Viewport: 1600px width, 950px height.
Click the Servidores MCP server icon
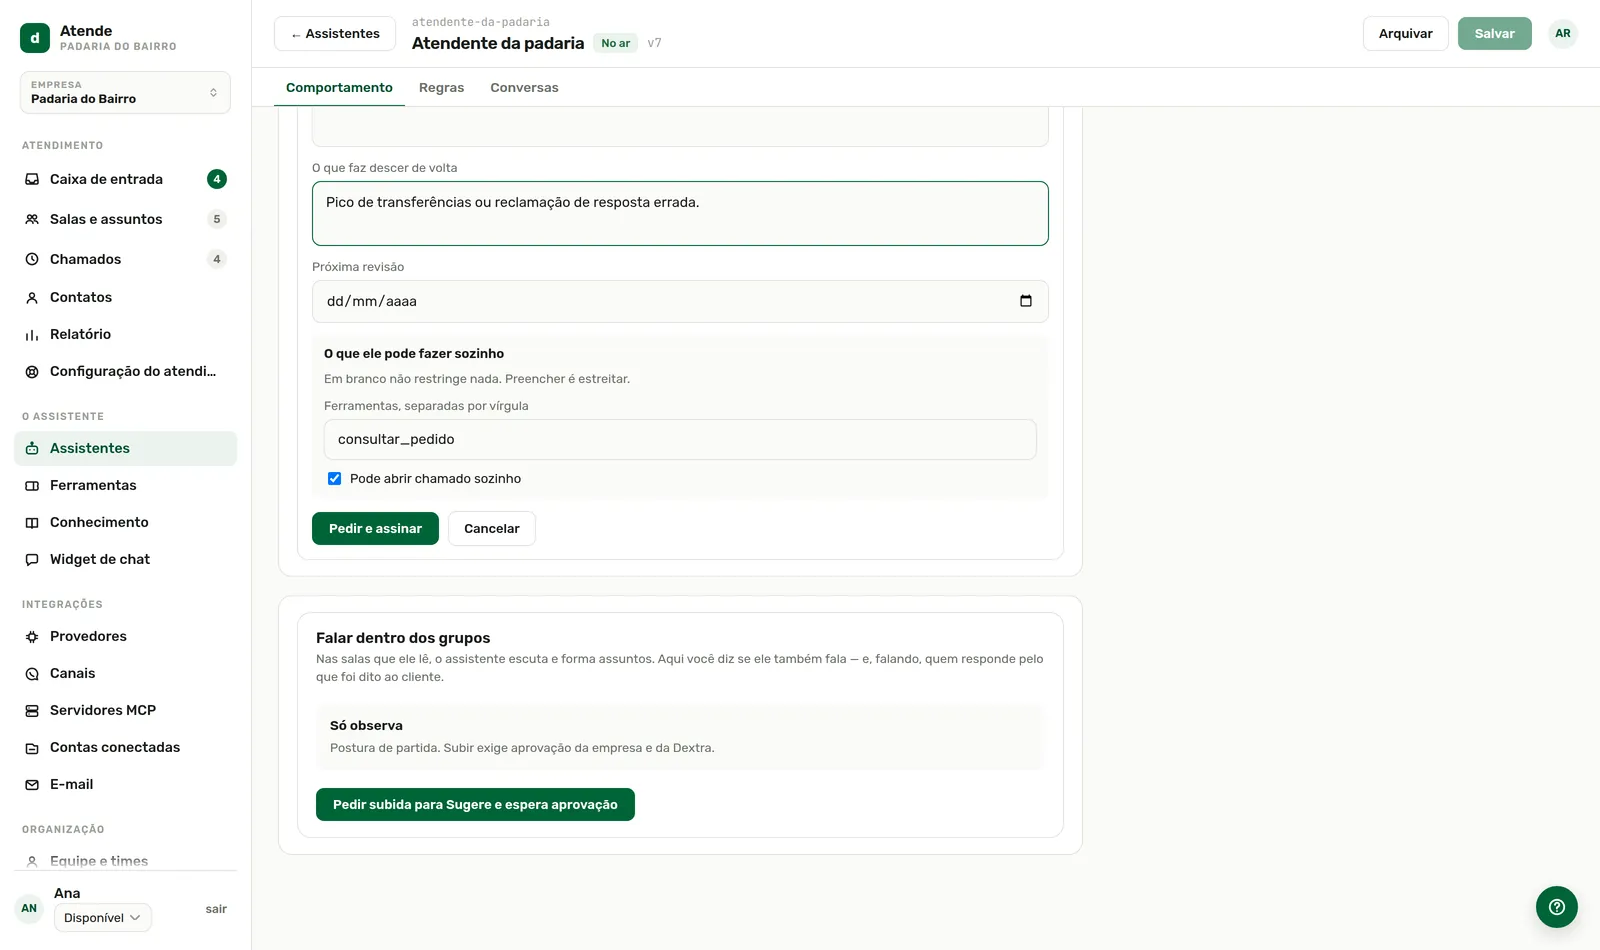[x=32, y=710]
